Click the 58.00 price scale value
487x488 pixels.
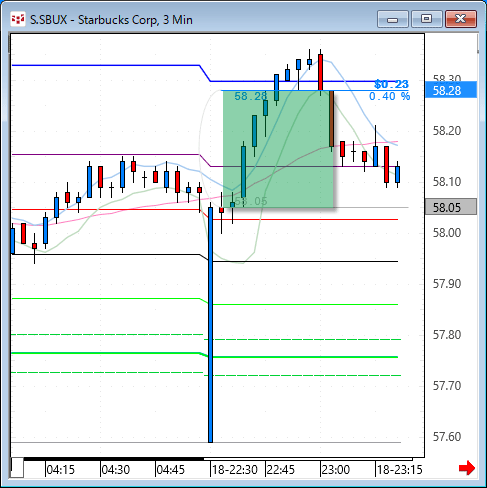(x=447, y=233)
